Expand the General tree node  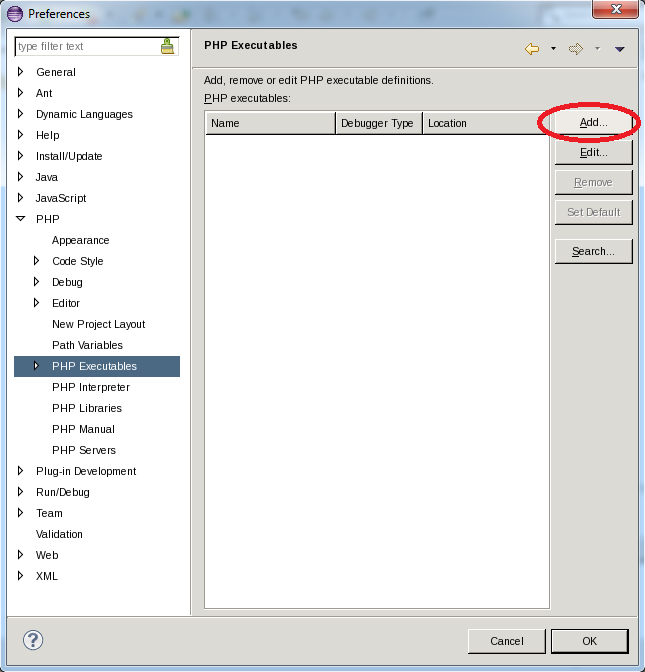pyautogui.click(x=20, y=72)
